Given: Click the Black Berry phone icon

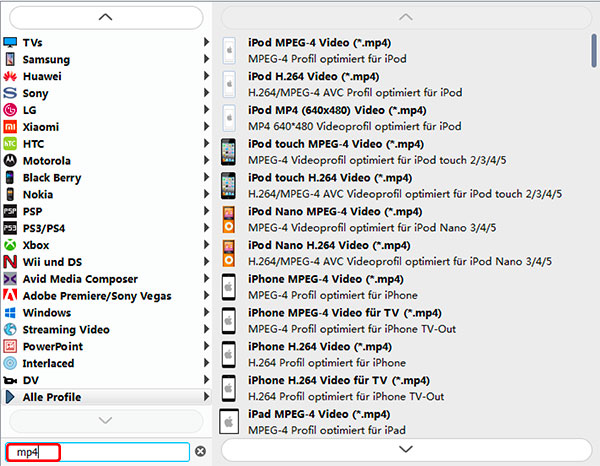Looking at the screenshot, I should [10, 178].
